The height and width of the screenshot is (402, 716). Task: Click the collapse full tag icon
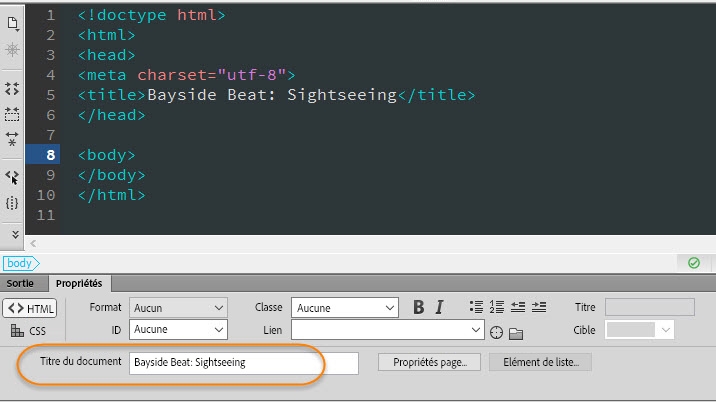pyautogui.click(x=12, y=89)
